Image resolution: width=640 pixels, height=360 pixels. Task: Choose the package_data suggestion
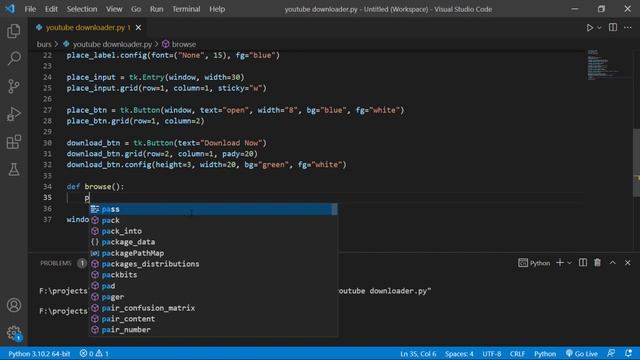coord(213,242)
